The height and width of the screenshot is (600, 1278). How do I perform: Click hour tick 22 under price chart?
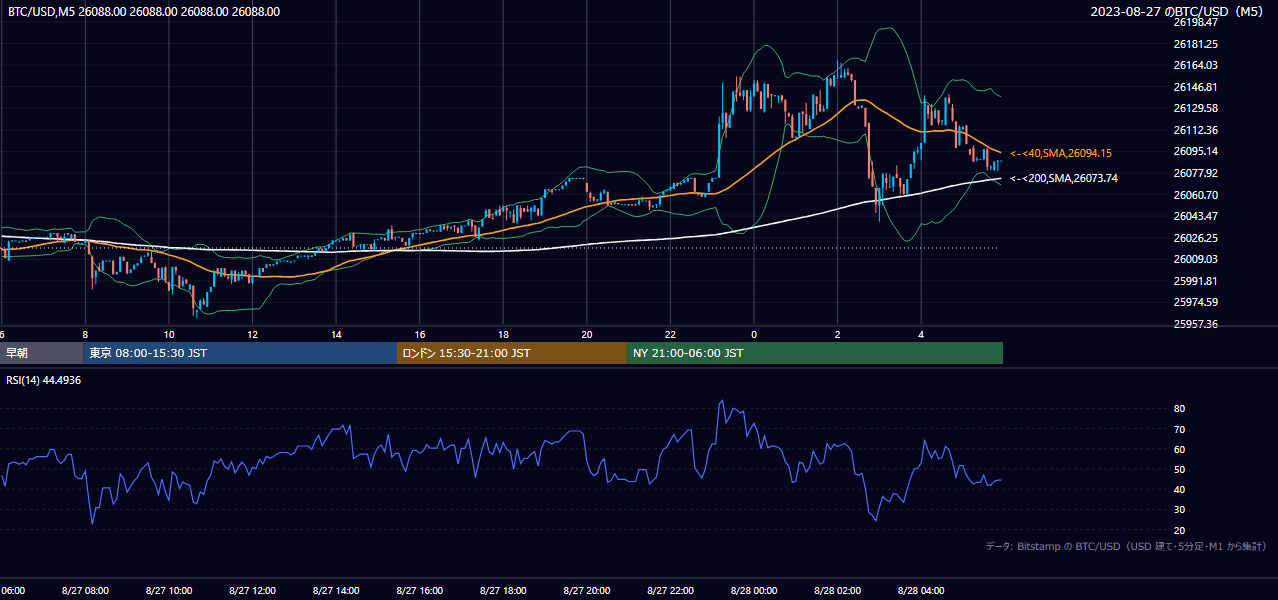[x=670, y=334]
